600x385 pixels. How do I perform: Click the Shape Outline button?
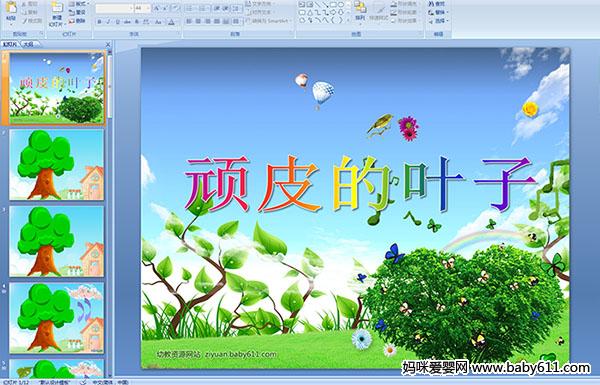click(x=406, y=12)
